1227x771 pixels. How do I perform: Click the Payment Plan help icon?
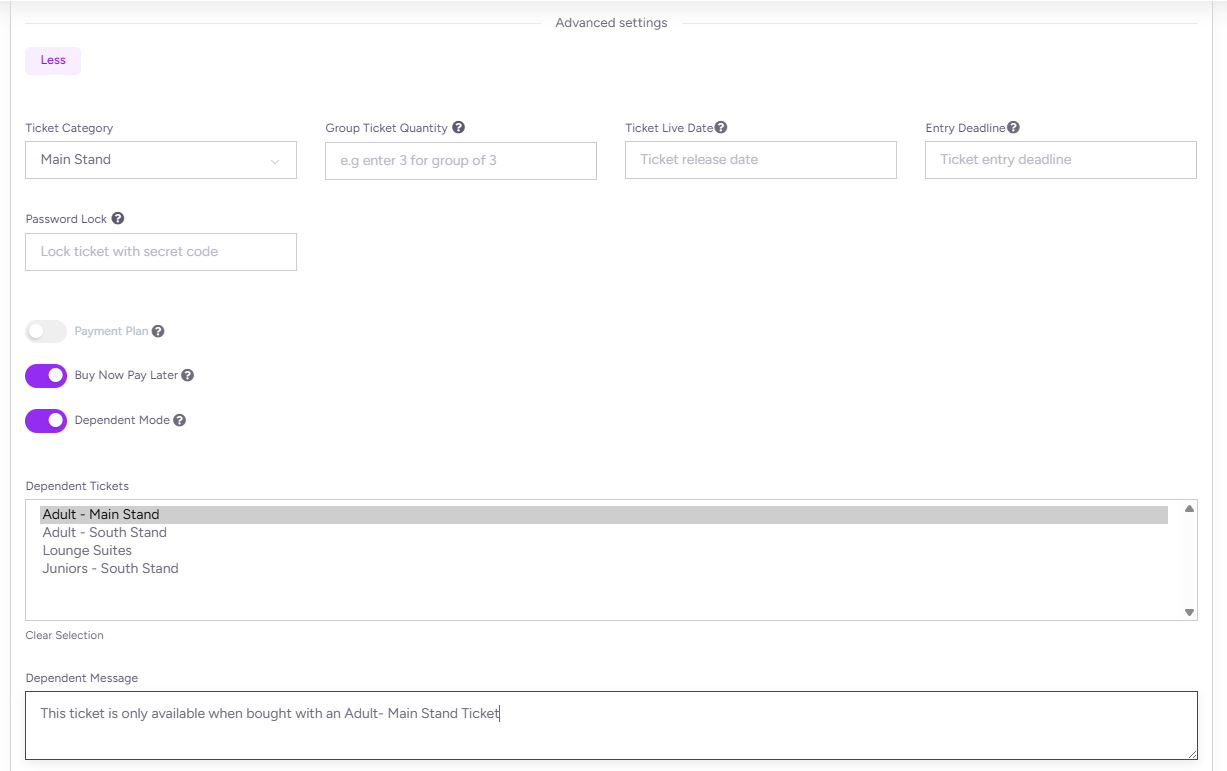tap(158, 332)
